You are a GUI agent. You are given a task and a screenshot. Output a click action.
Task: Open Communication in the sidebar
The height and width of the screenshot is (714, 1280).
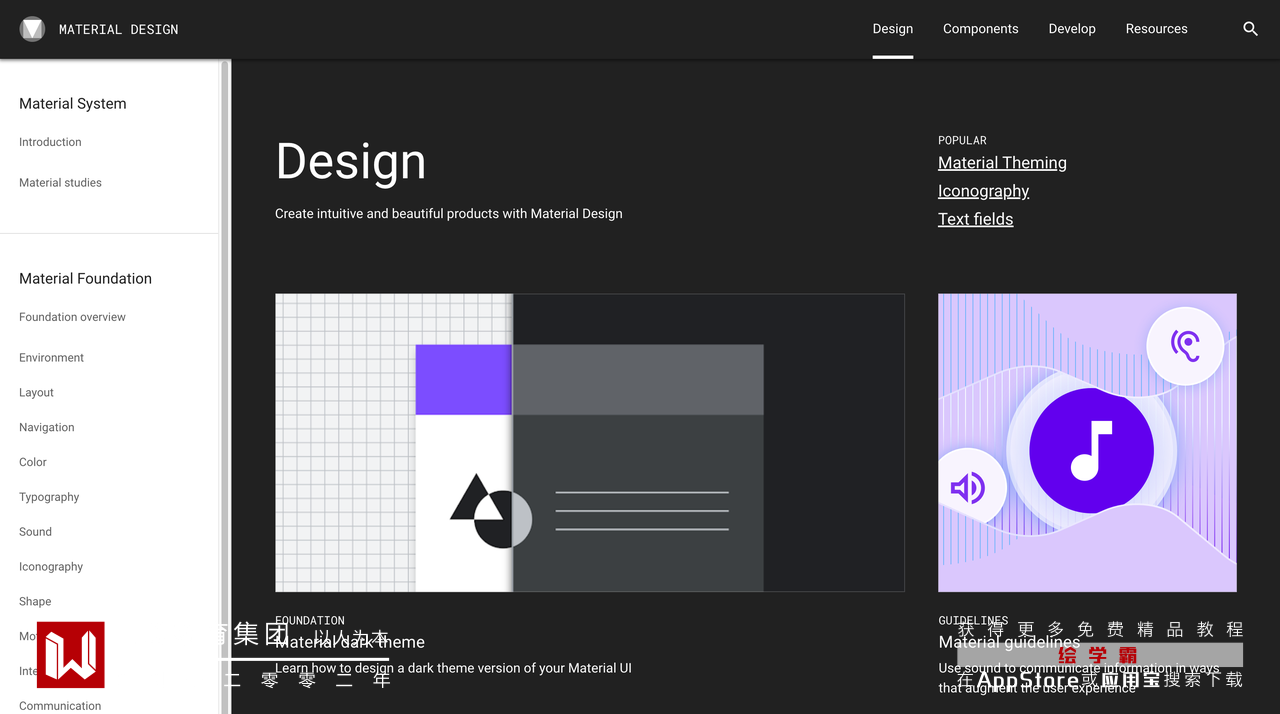[60, 706]
